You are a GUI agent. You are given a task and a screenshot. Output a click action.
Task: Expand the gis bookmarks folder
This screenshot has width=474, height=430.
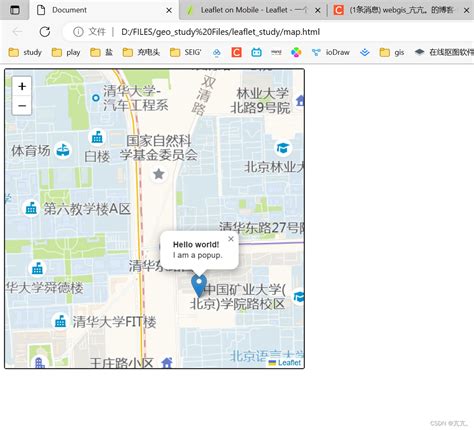(x=392, y=52)
